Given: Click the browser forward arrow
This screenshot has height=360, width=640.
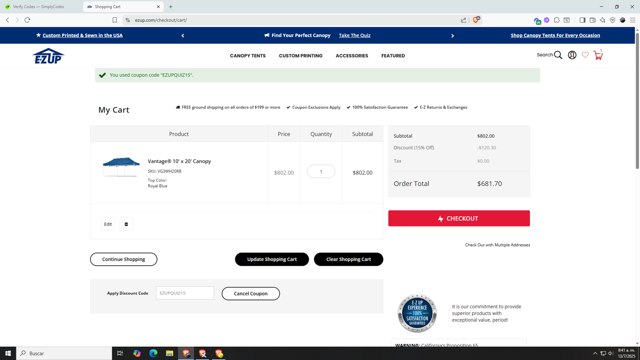Looking at the screenshot, I should [17, 20].
